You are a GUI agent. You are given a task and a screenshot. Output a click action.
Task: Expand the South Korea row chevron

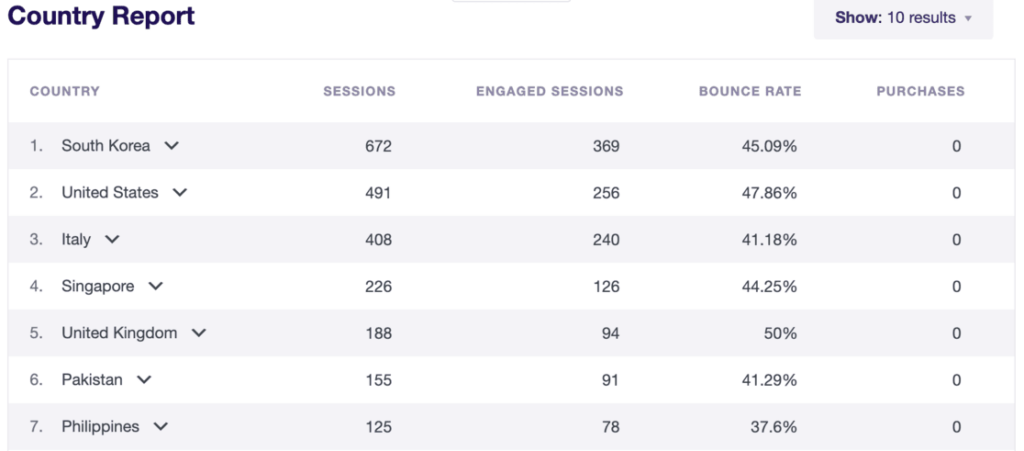[x=172, y=146]
